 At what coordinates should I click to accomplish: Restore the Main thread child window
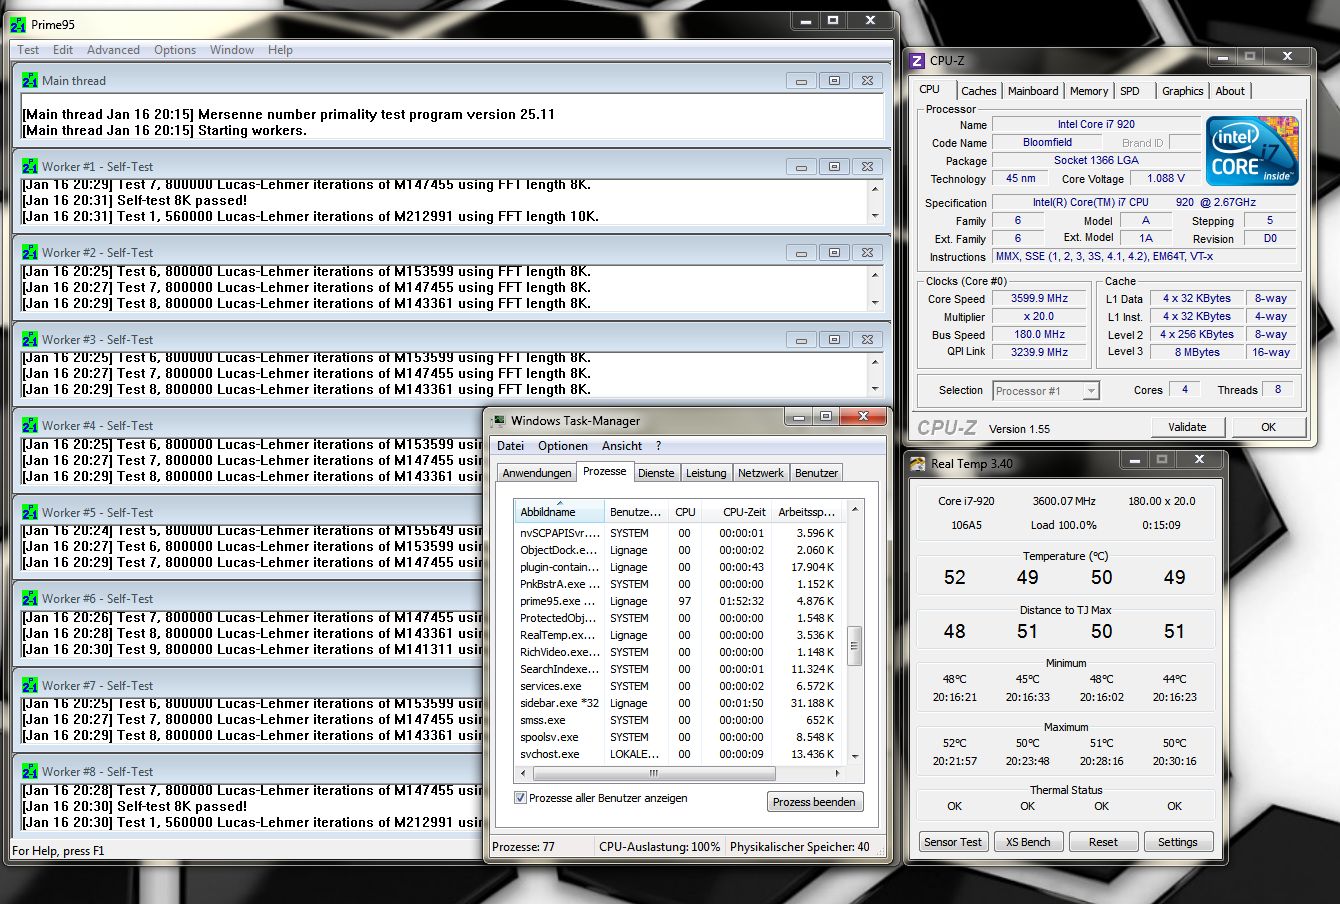[x=834, y=80]
